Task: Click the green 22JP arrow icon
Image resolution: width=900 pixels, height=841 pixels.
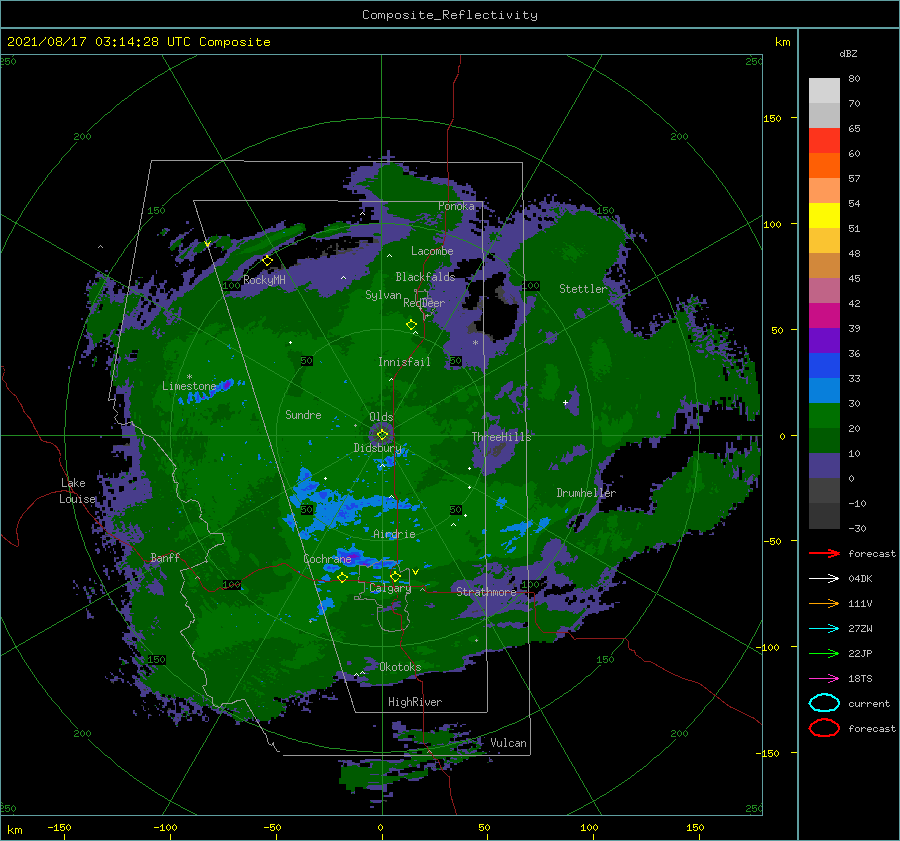Action: coord(824,653)
